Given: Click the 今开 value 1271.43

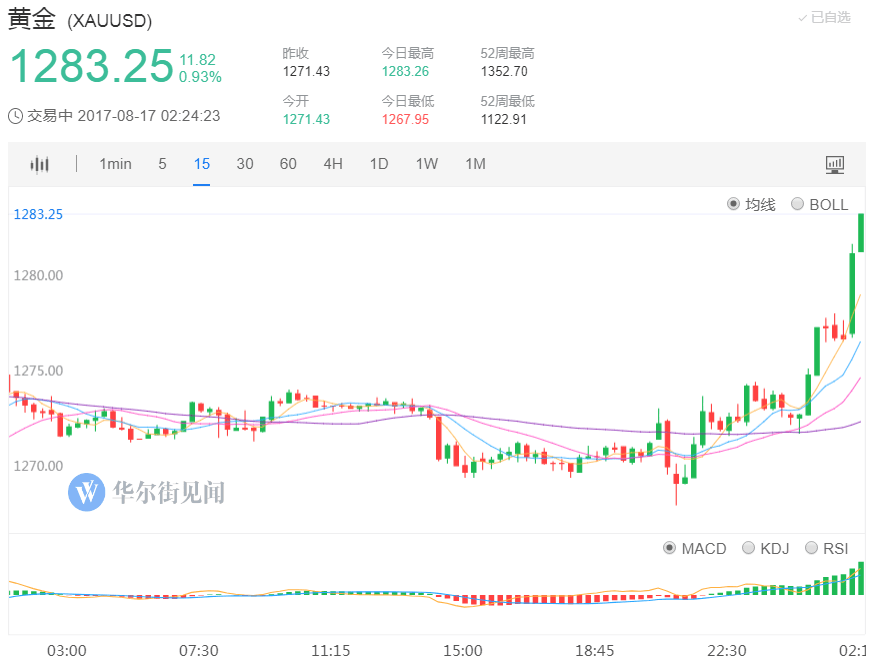Looking at the screenshot, I should (306, 119).
